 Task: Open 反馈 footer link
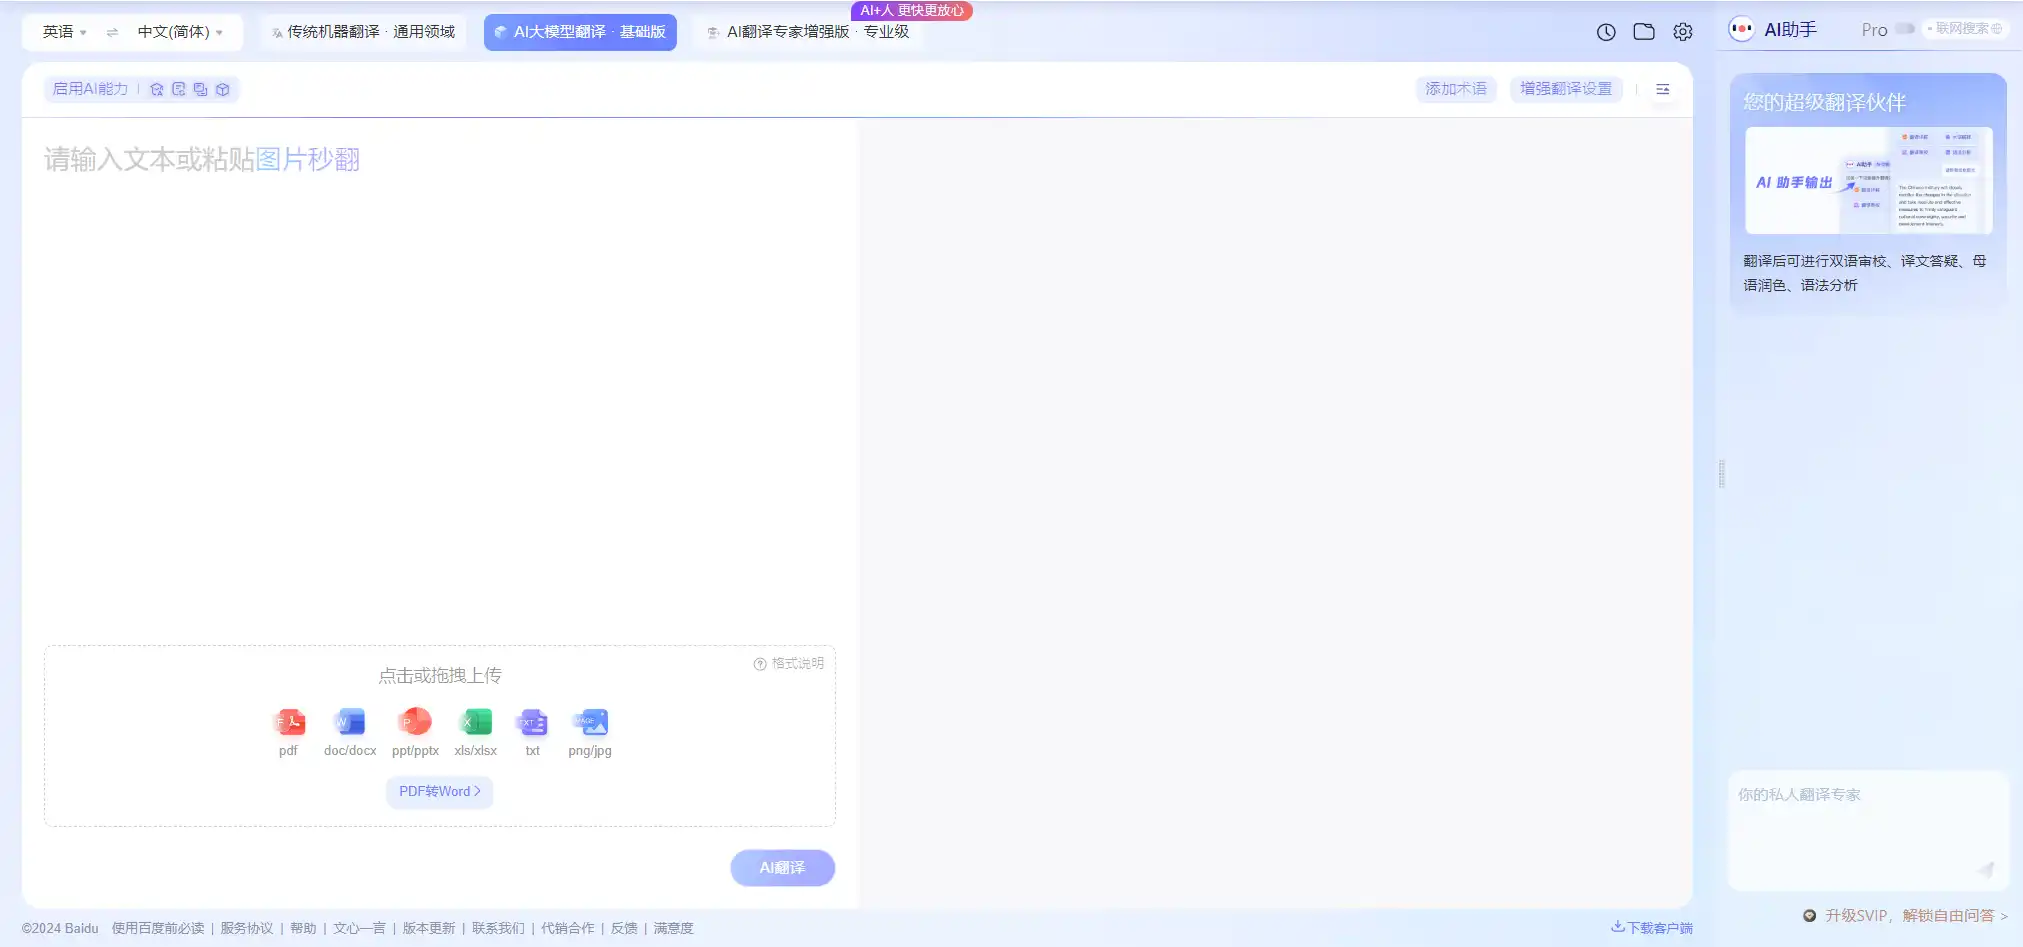624,928
